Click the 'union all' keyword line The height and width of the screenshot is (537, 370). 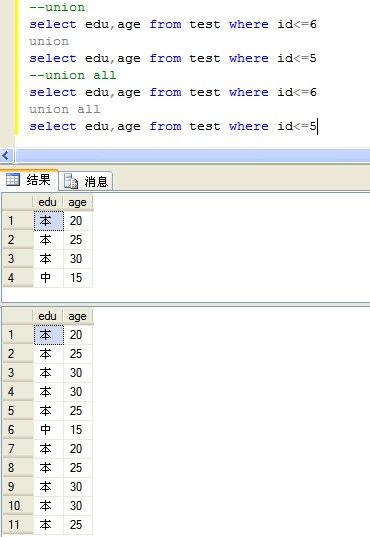pos(64,109)
